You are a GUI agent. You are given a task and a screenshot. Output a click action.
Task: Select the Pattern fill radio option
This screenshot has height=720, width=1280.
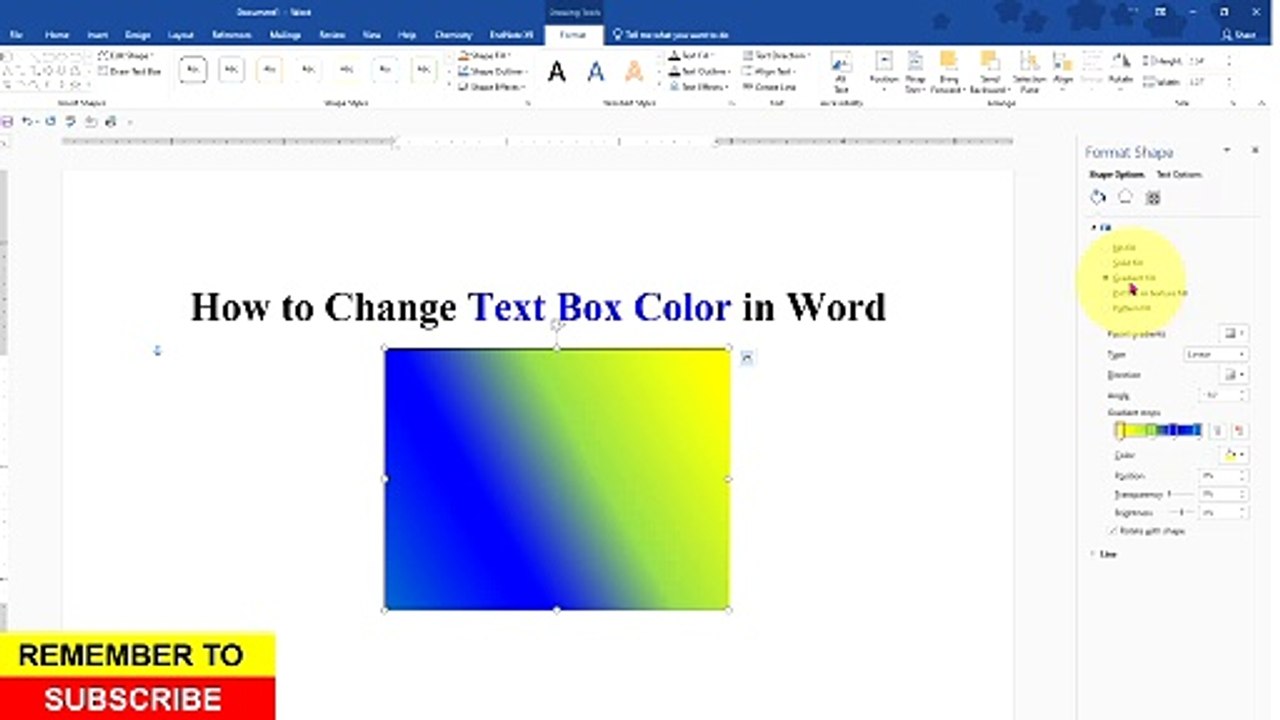tap(1128, 308)
